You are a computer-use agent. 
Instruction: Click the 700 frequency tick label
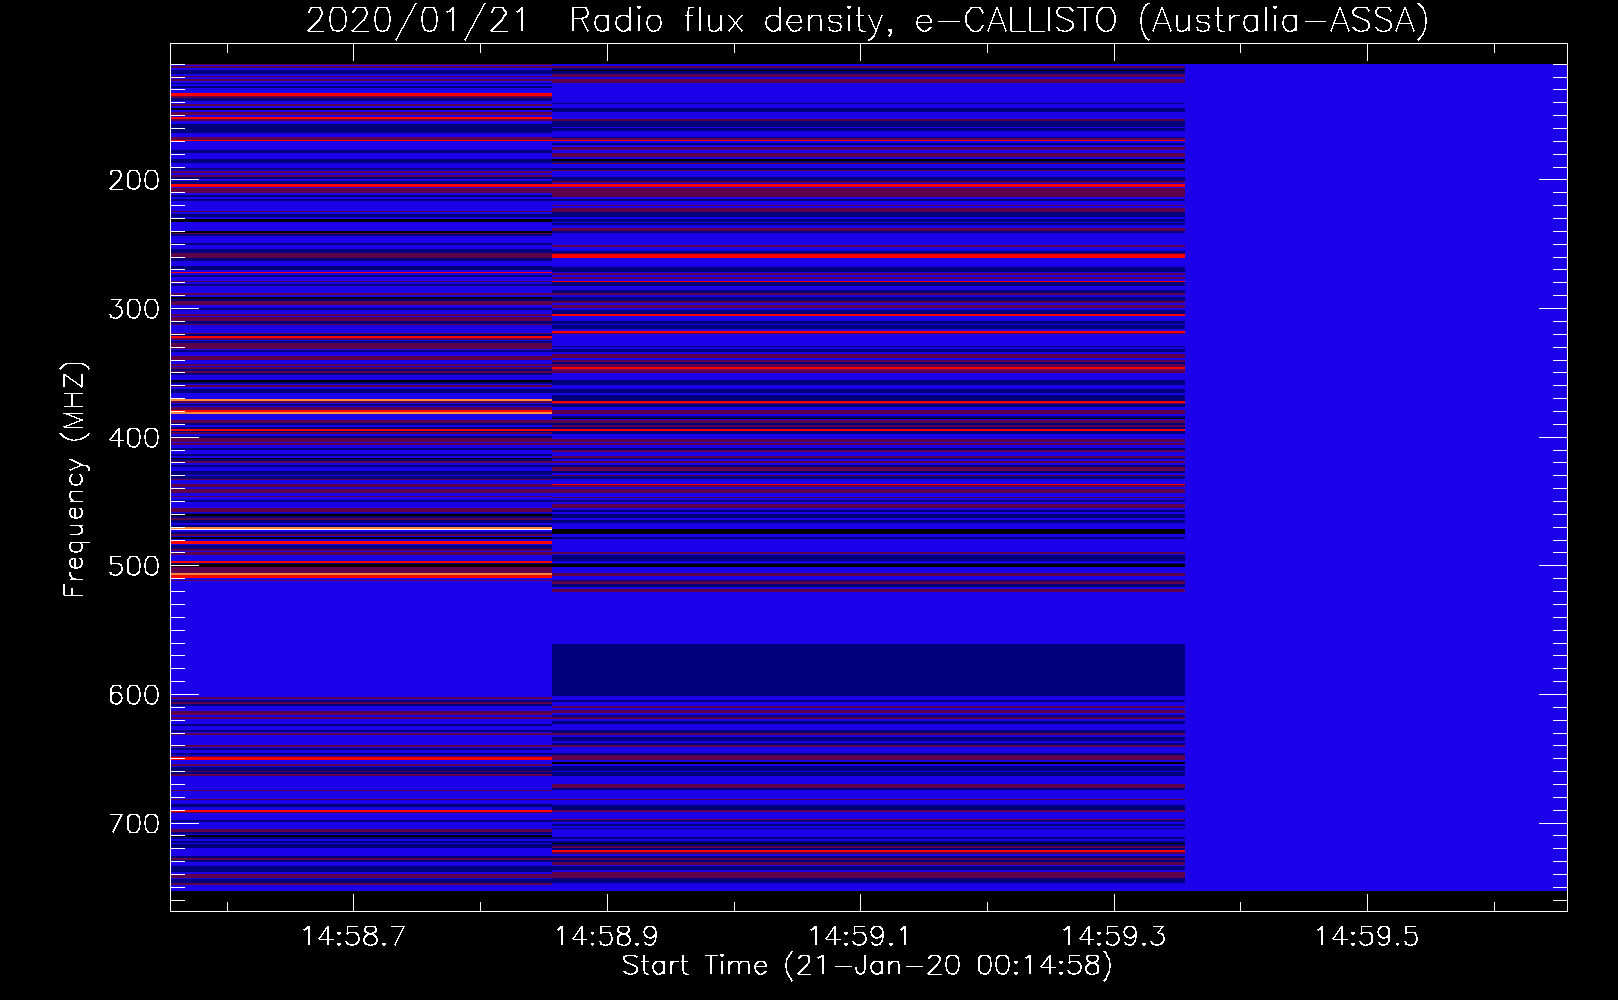pyautogui.click(x=134, y=824)
